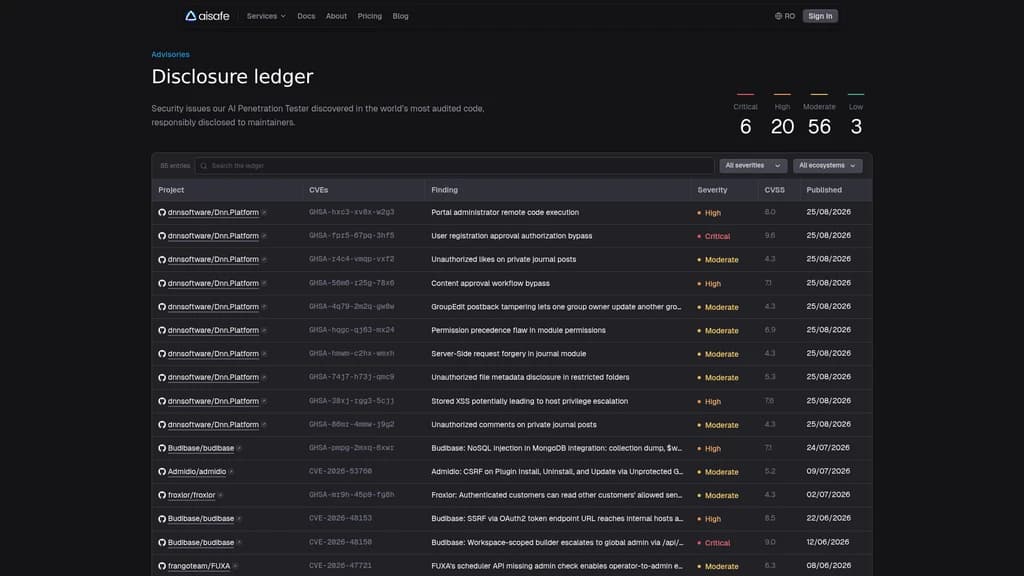
Task: Click the published date 12/06/2026
Action: point(828,542)
